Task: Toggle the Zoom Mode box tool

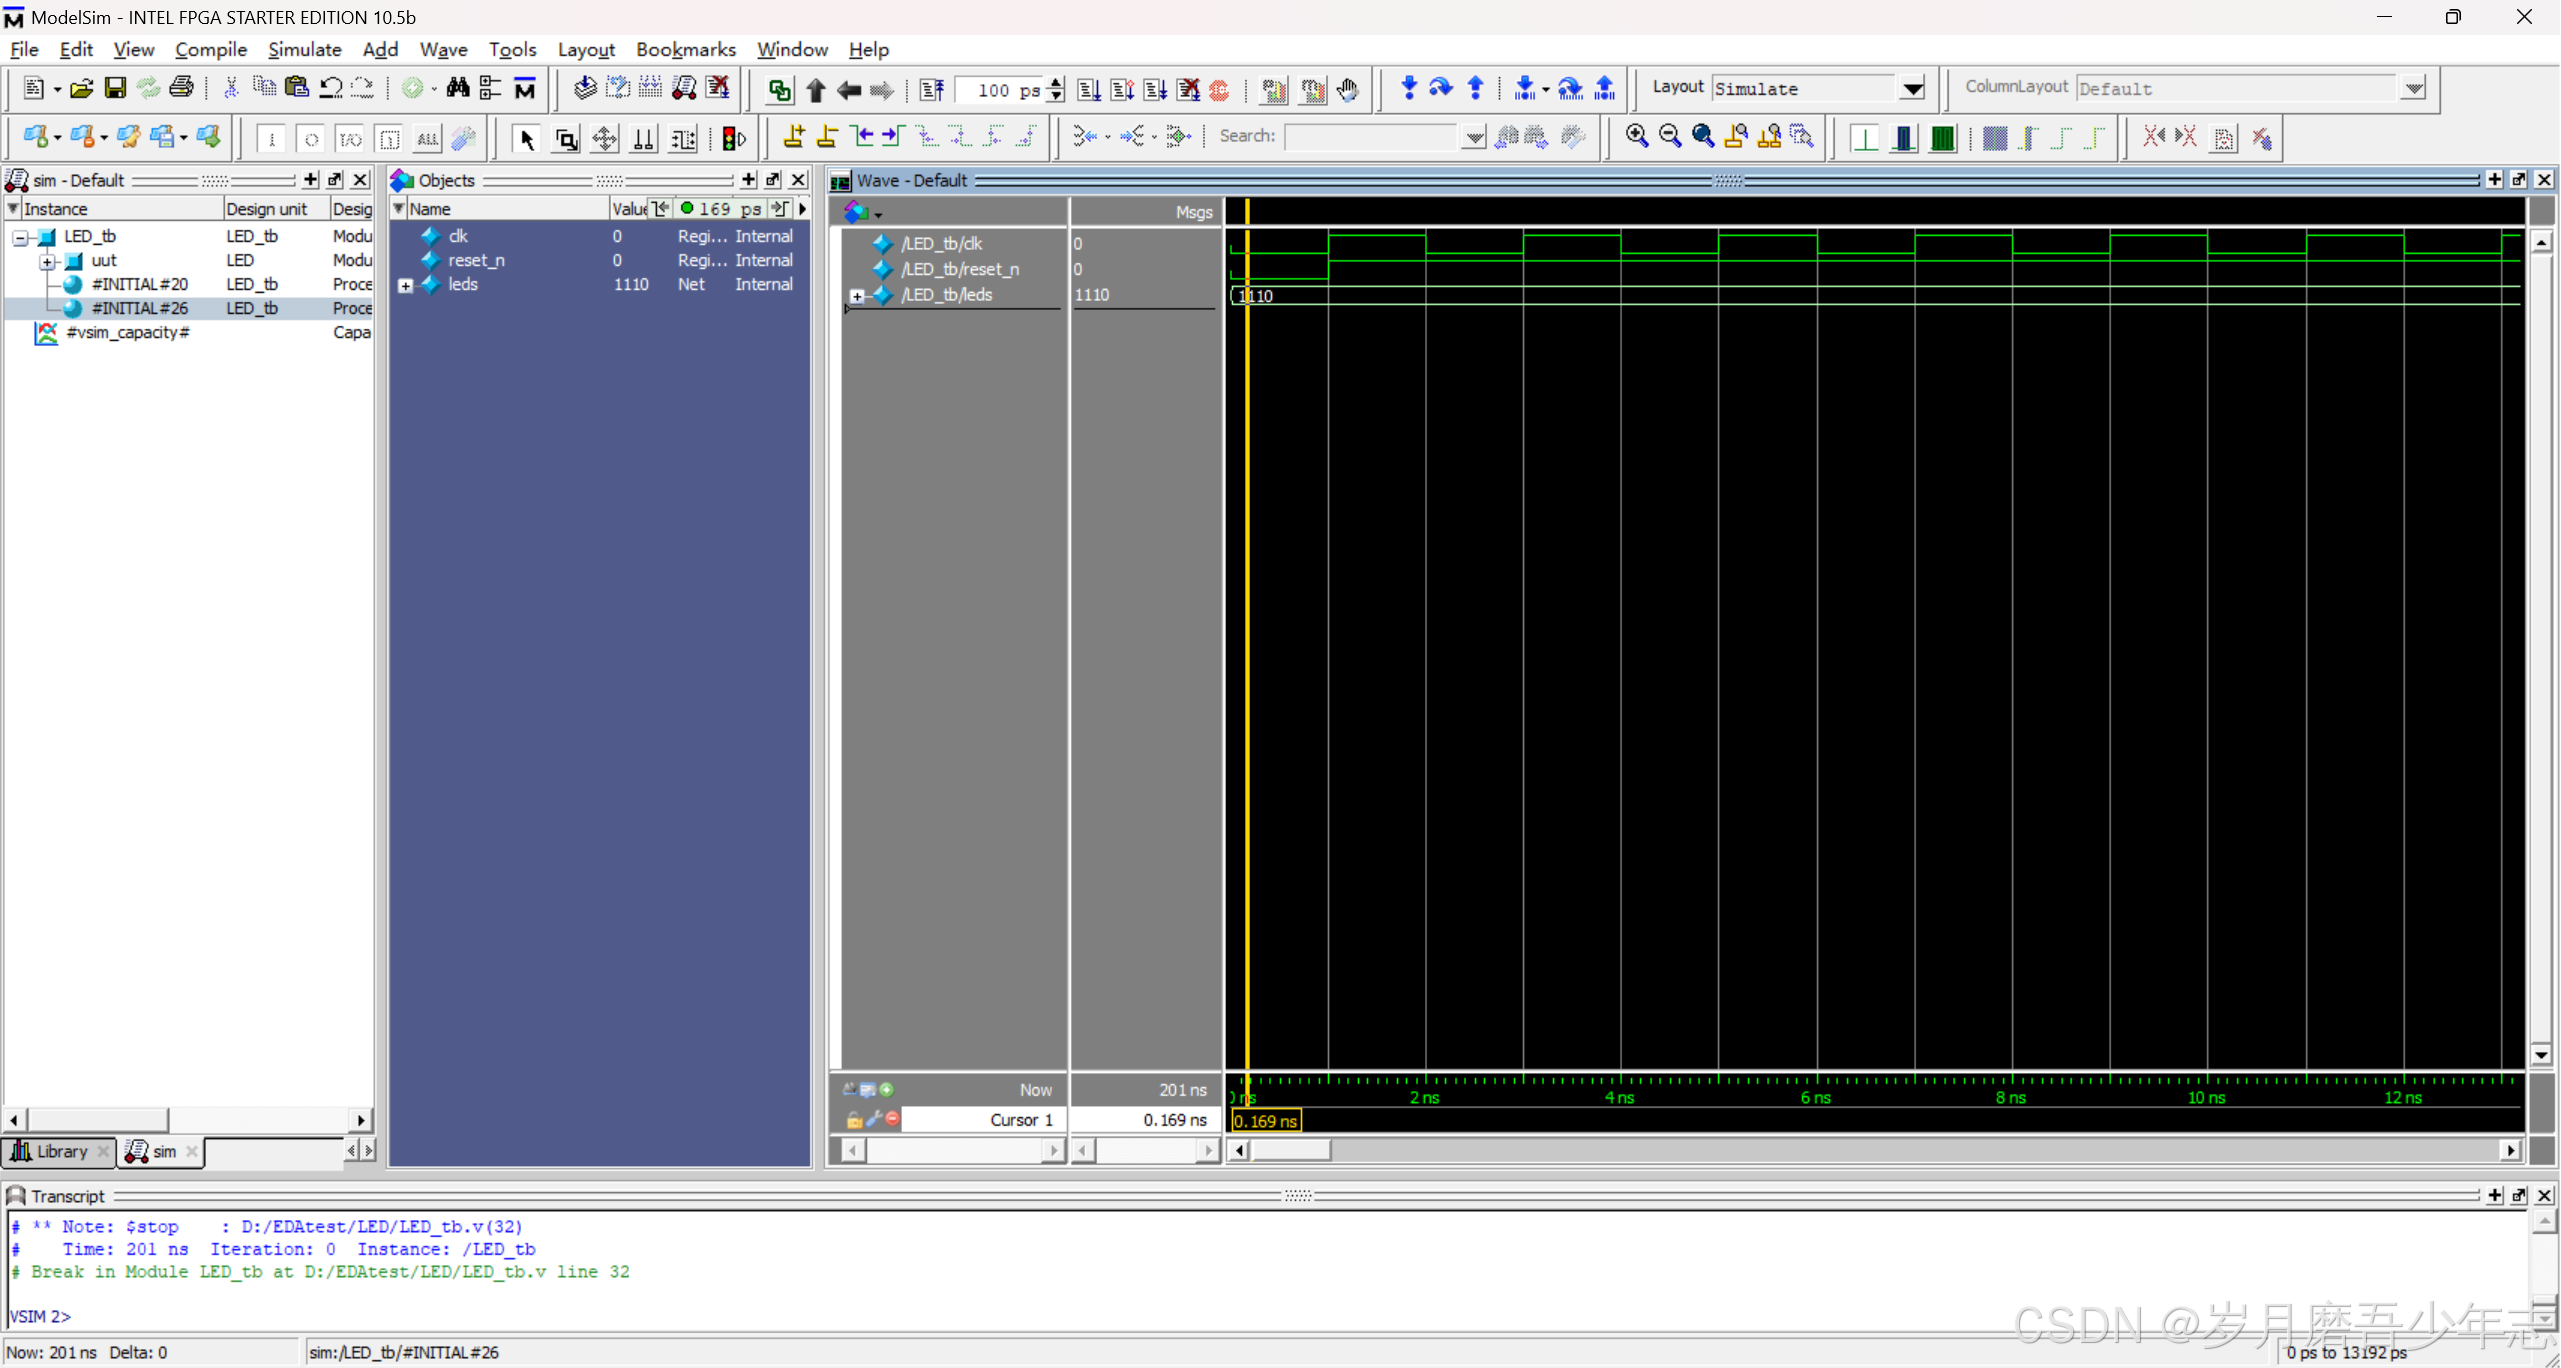Action: [x=566, y=138]
